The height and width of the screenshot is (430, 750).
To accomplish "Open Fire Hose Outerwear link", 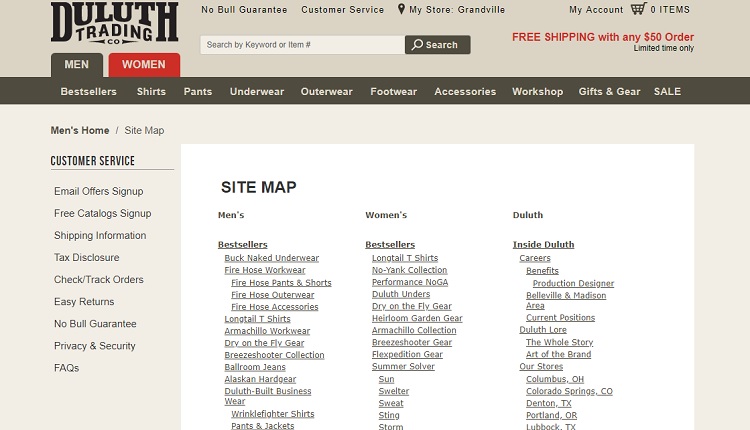I will [x=273, y=295].
